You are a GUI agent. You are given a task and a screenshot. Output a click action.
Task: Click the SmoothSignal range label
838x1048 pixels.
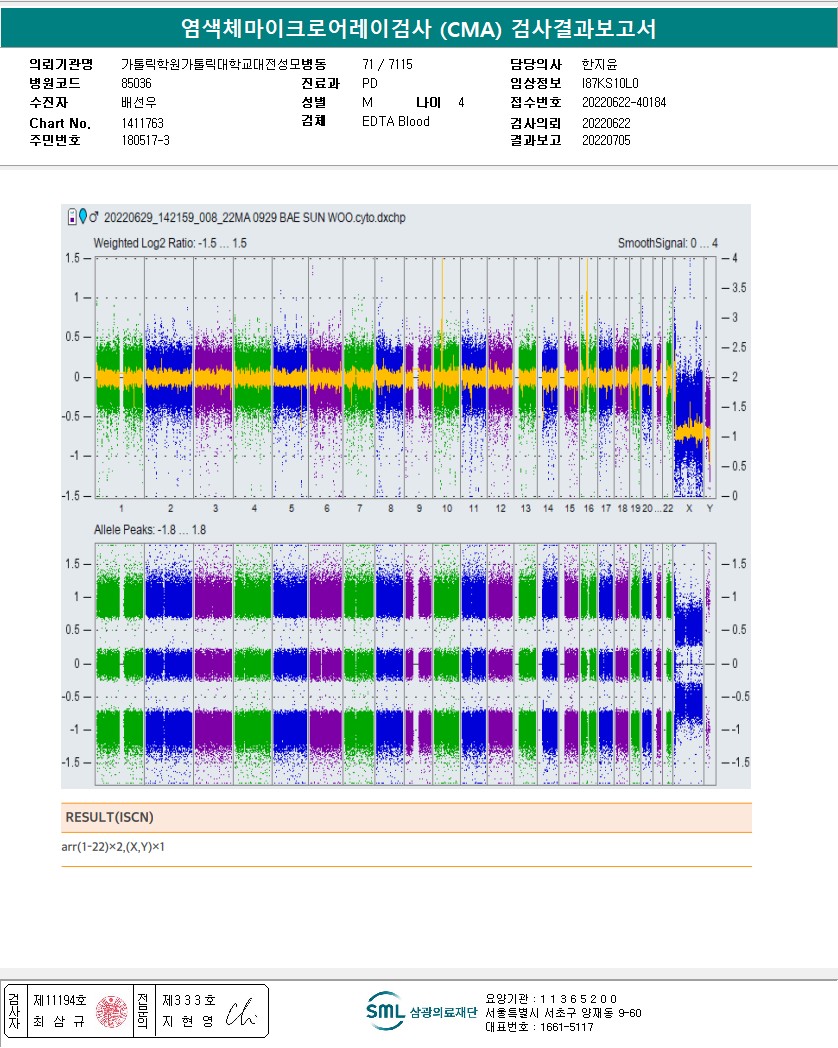point(667,243)
